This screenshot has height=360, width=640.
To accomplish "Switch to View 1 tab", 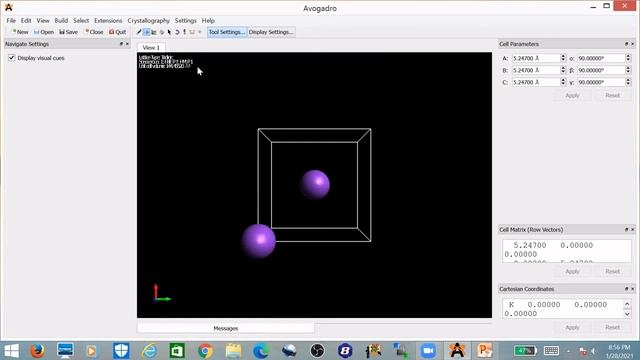I will 151,47.
